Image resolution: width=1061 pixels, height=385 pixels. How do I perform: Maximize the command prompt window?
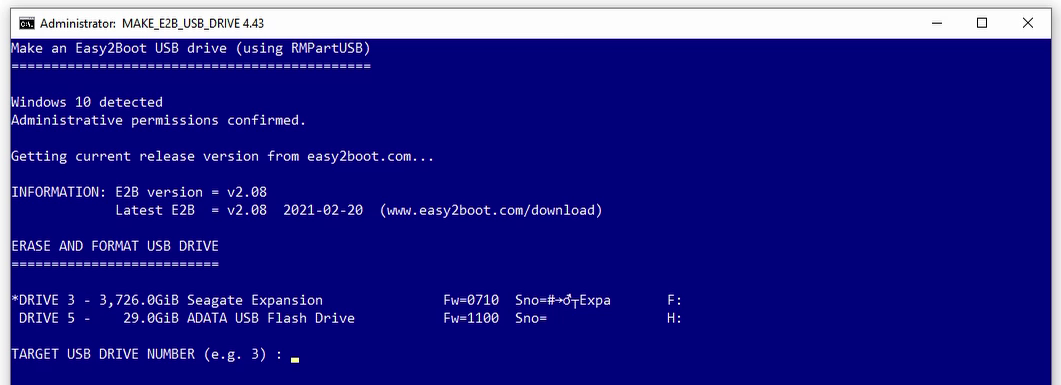(982, 23)
